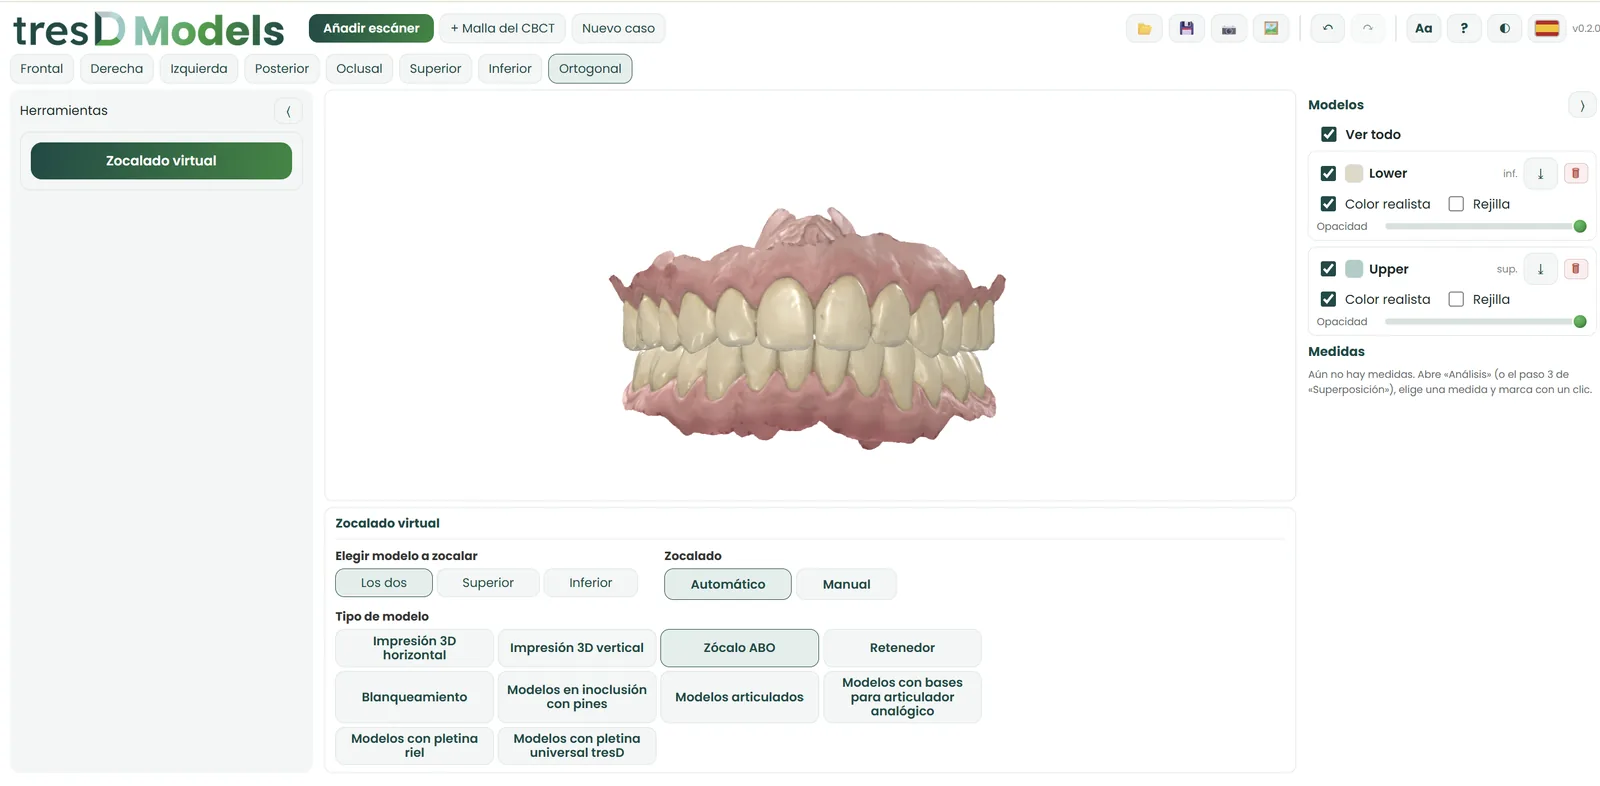1600x786 pixels.
Task: Hide the Upper model using its visibility checkbox
Action: 1328,269
